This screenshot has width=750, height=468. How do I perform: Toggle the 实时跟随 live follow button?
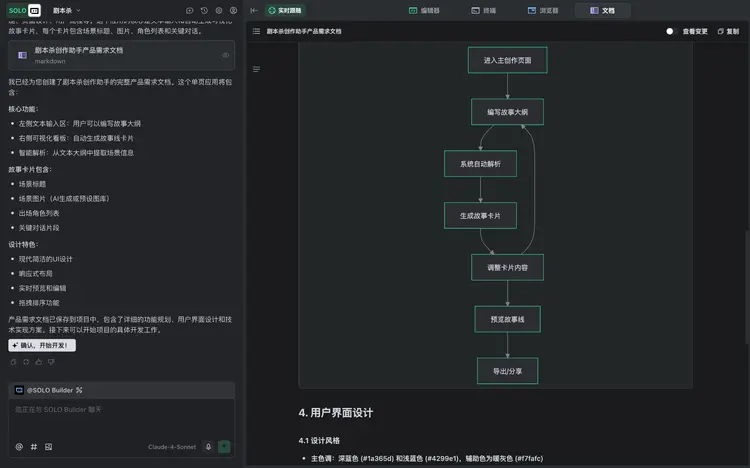pyautogui.click(x=285, y=10)
